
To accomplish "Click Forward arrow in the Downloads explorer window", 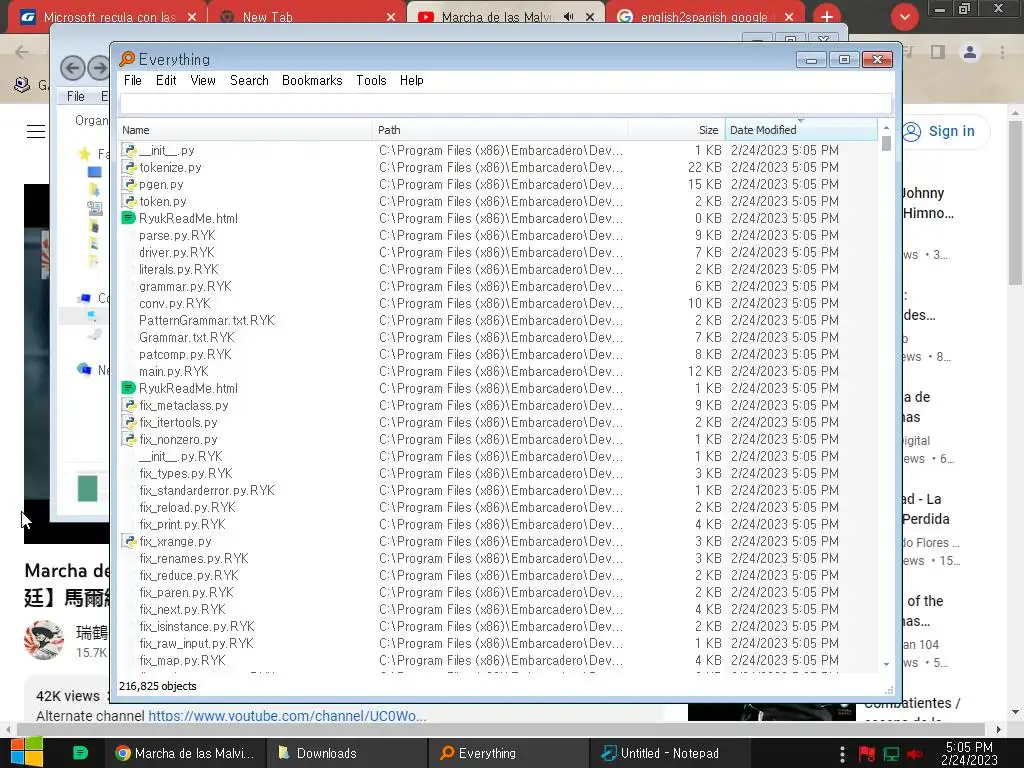I will (x=99, y=68).
